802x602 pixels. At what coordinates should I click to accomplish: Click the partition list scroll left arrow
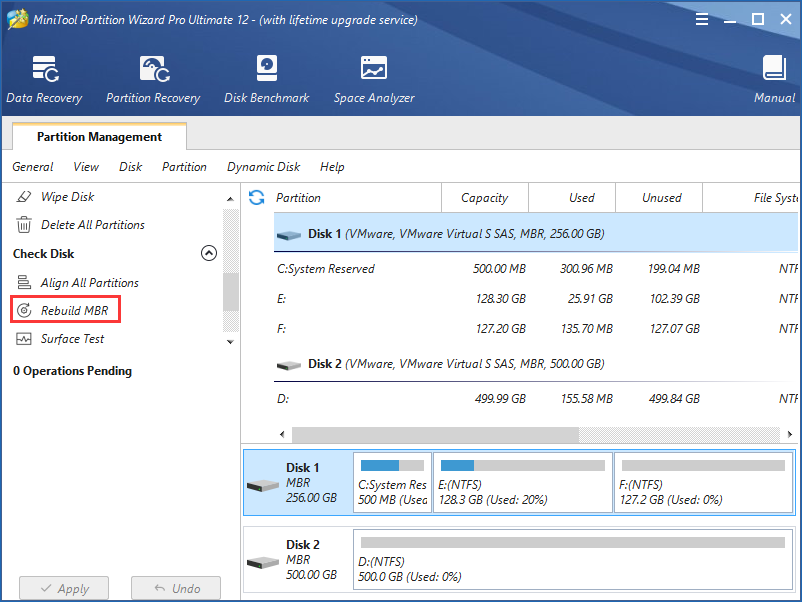(x=282, y=434)
